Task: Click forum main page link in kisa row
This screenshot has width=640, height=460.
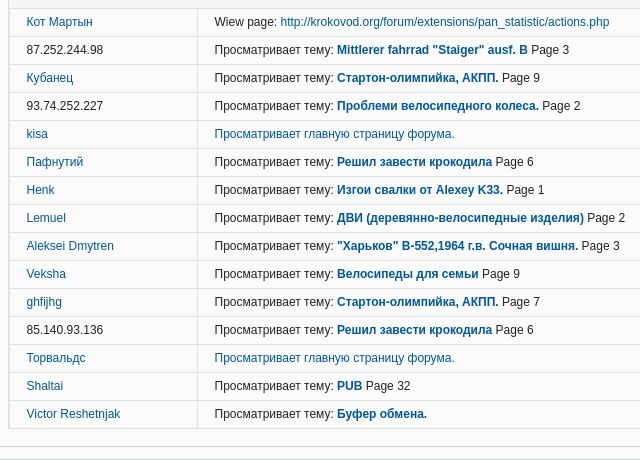Action: coord(334,134)
